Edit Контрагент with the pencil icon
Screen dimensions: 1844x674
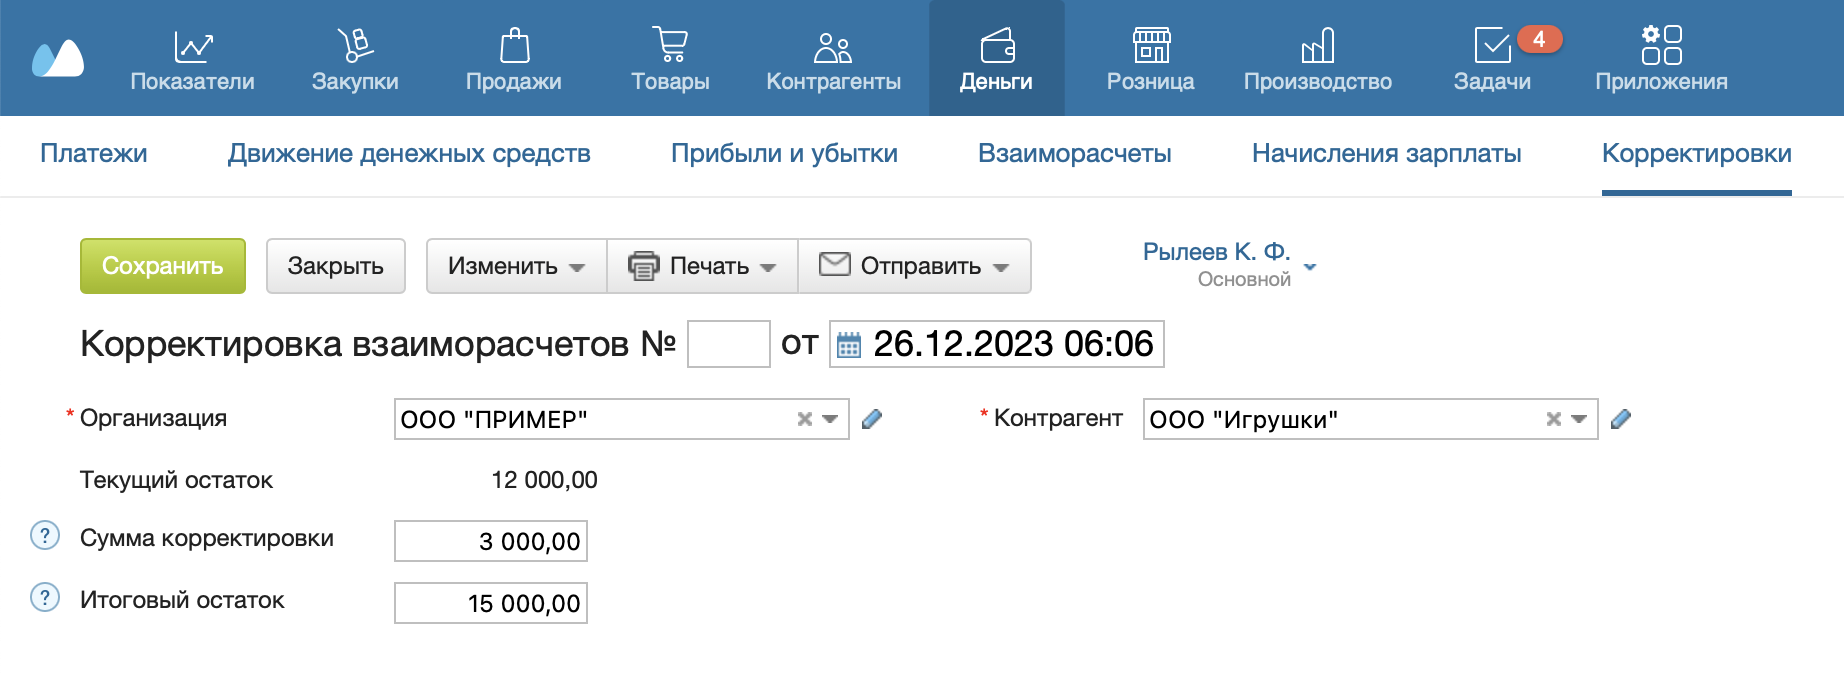click(x=1621, y=419)
